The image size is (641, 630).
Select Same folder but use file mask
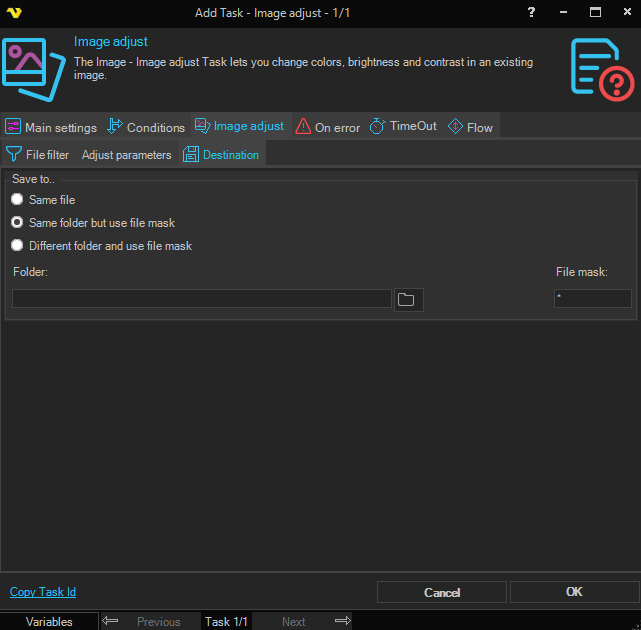click(17, 223)
